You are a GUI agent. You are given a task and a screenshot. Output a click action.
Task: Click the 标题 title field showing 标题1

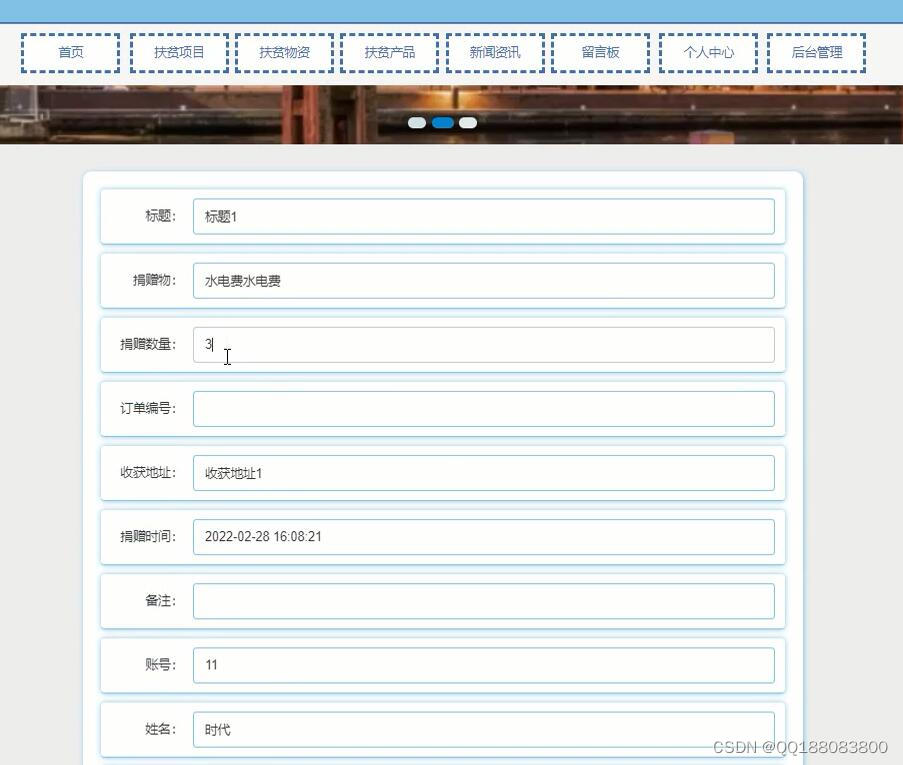pyautogui.click(x=484, y=216)
